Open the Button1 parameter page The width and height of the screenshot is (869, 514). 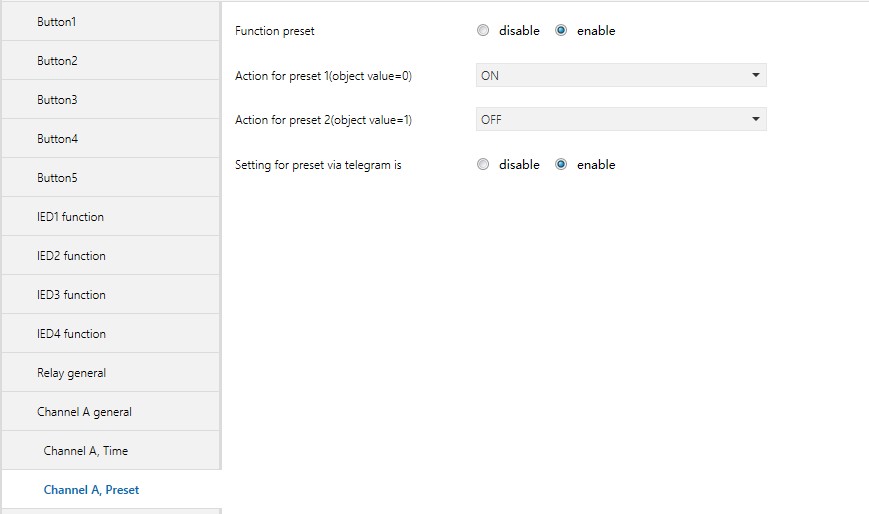click(57, 21)
